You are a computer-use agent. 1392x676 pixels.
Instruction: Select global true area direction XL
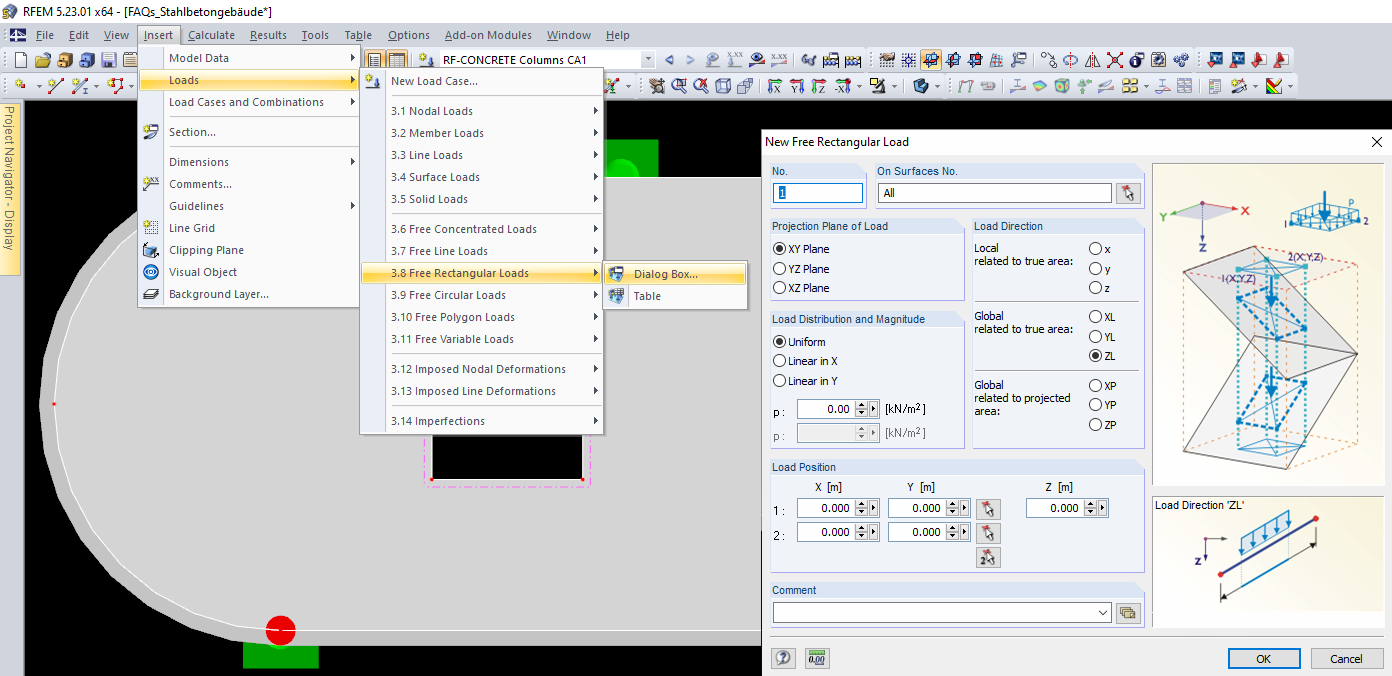tap(1095, 317)
